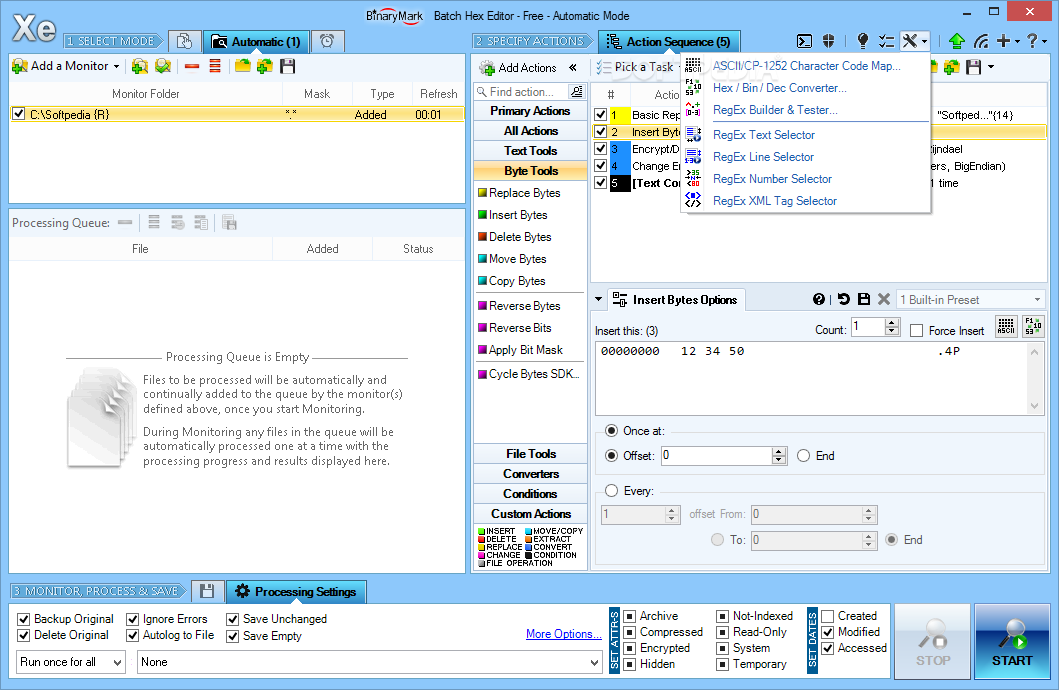Viewport: 1059px width, 690px height.
Task: Choose RegEx Builder & Tester menu item
Action: click(775, 109)
